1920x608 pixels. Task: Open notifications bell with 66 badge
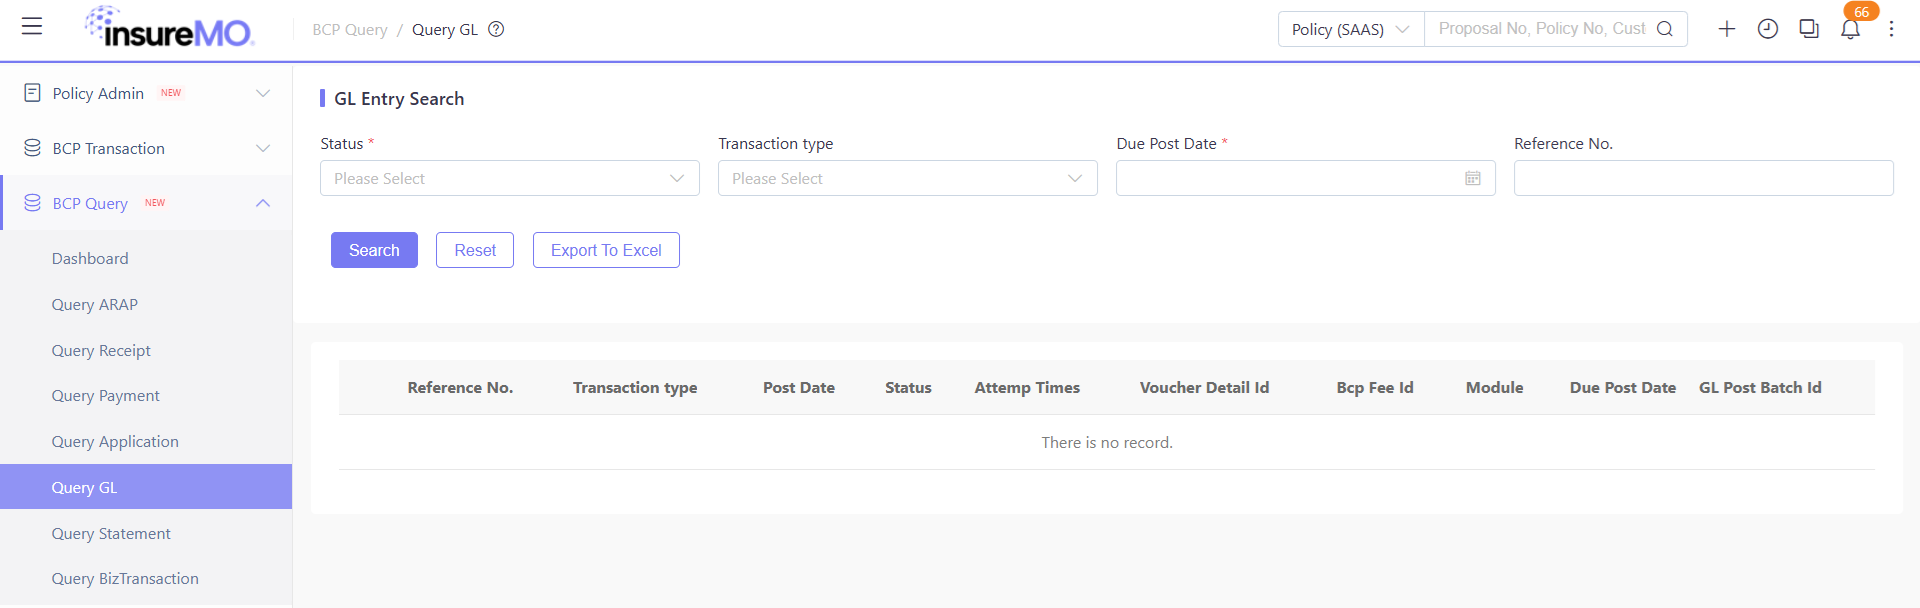(x=1851, y=29)
